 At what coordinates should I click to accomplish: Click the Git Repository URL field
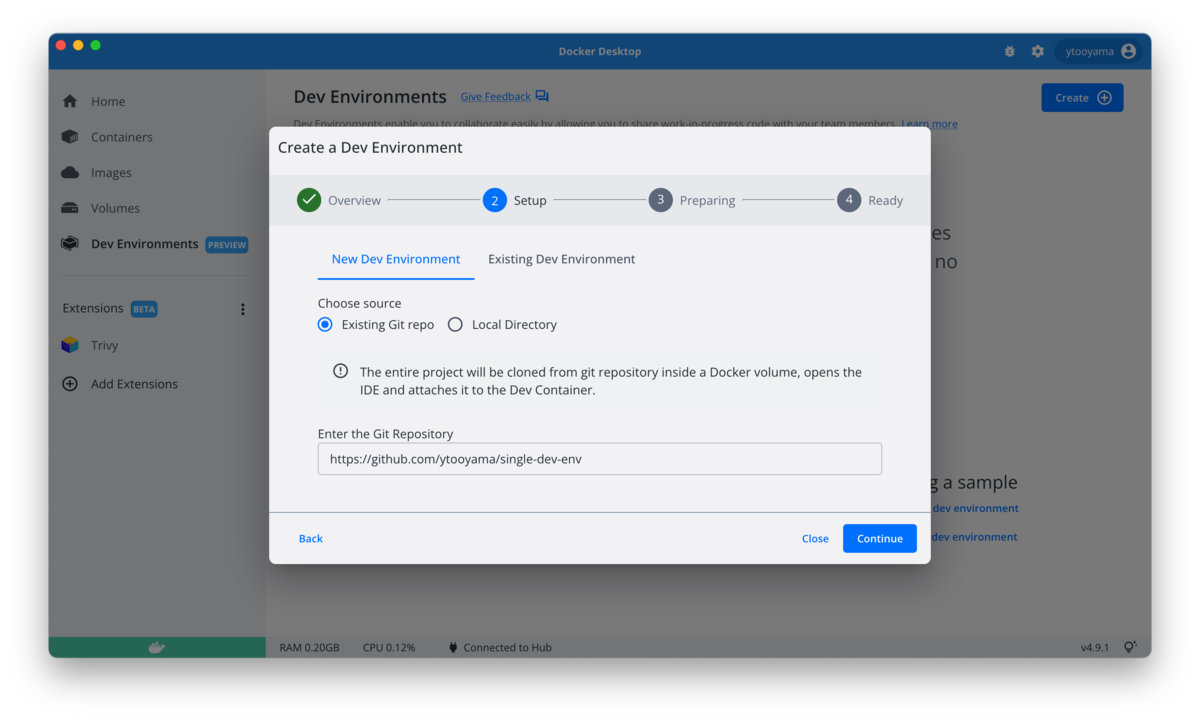(x=600, y=459)
